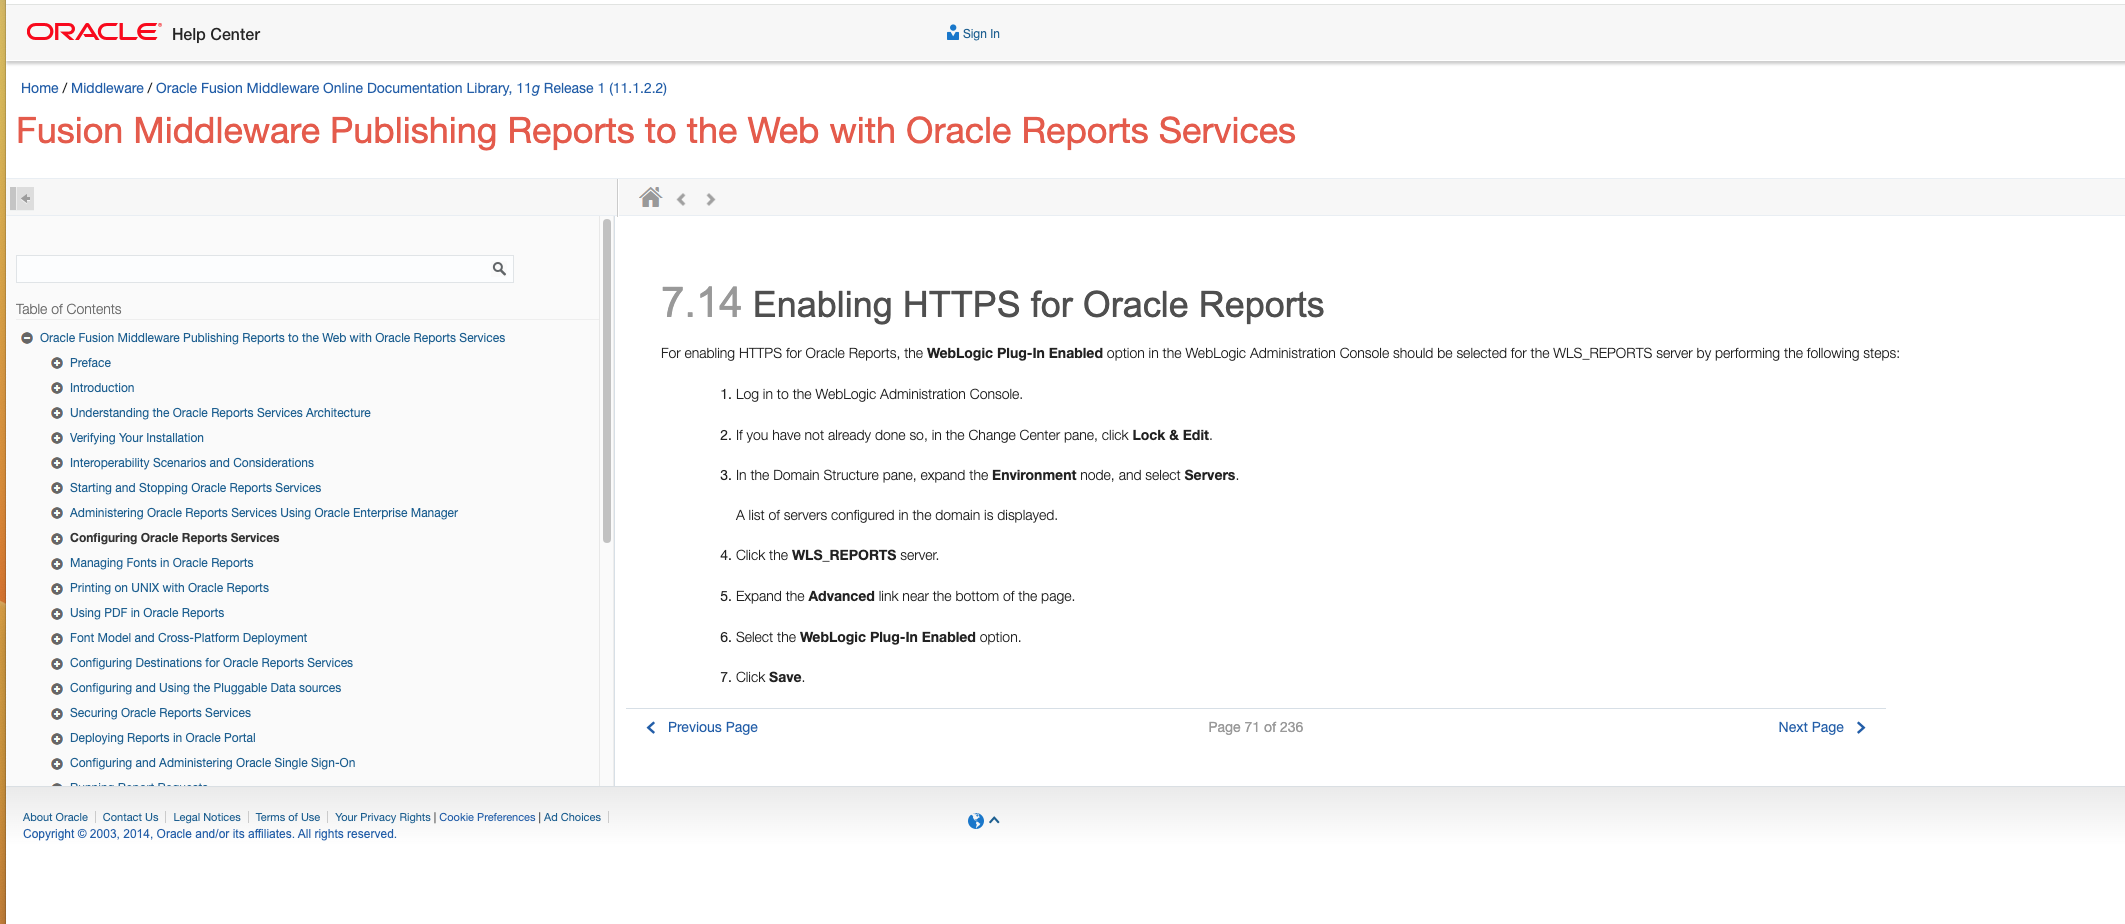Go to the document home icon
The width and height of the screenshot is (2125, 924).
[651, 198]
